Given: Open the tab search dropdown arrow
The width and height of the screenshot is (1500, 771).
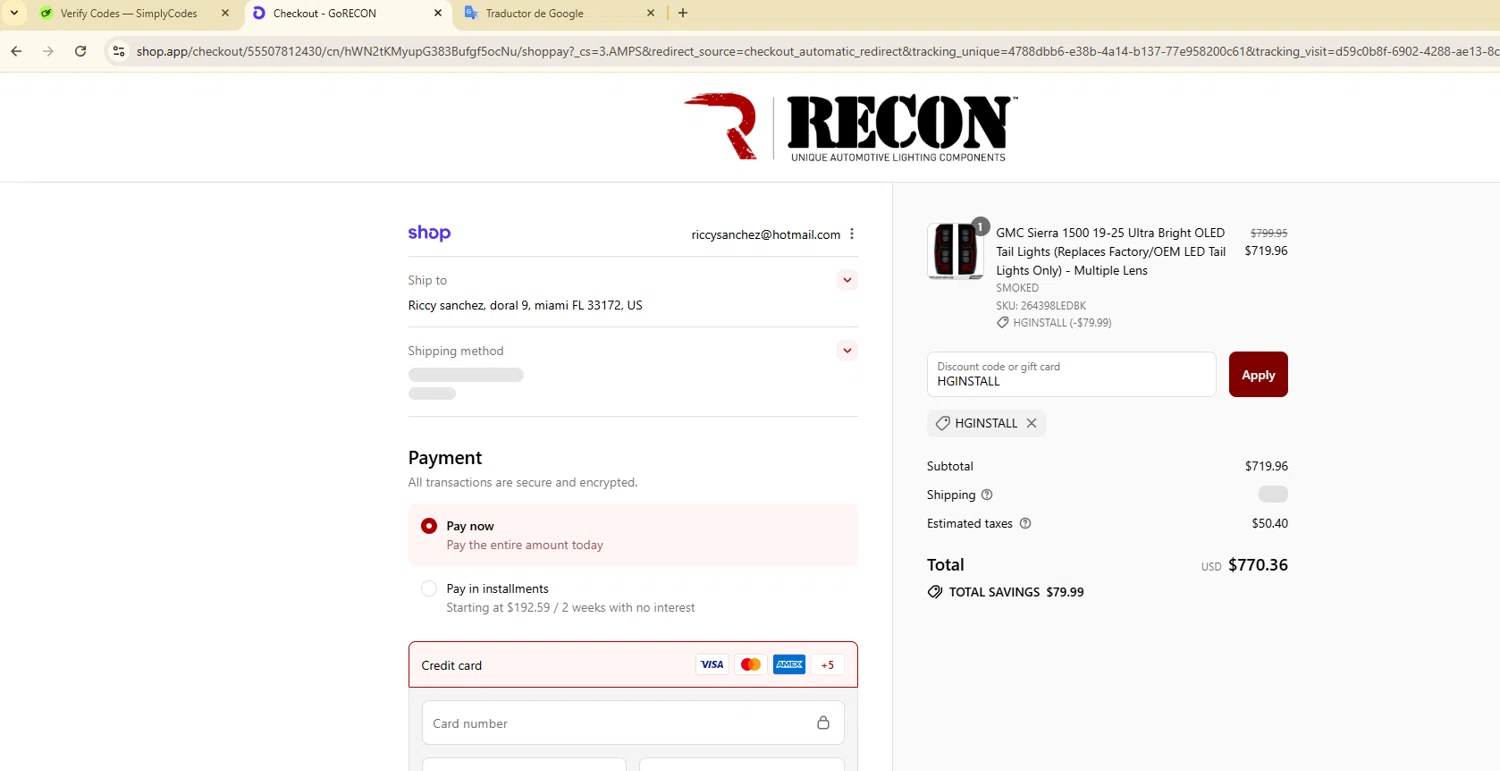Looking at the screenshot, I should (14, 13).
